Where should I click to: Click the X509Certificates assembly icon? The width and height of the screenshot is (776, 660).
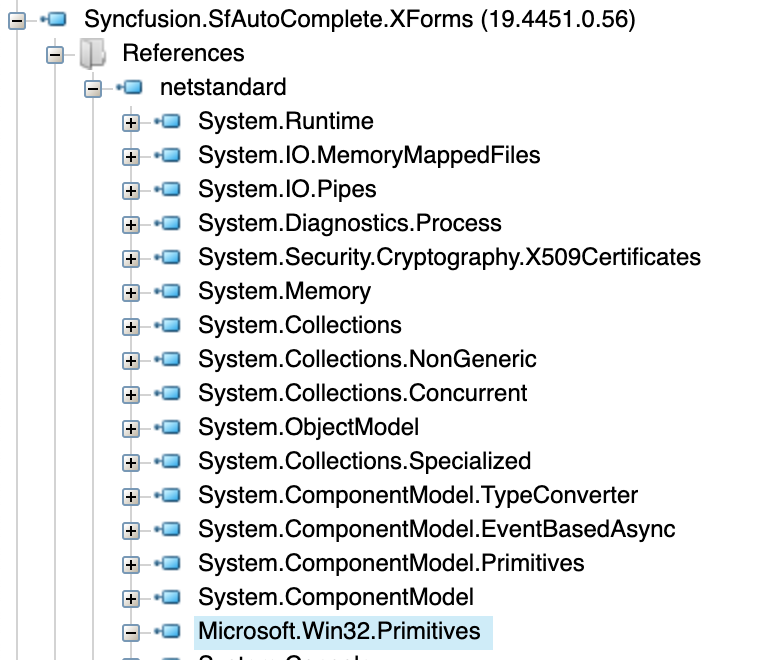pyautogui.click(x=168, y=257)
